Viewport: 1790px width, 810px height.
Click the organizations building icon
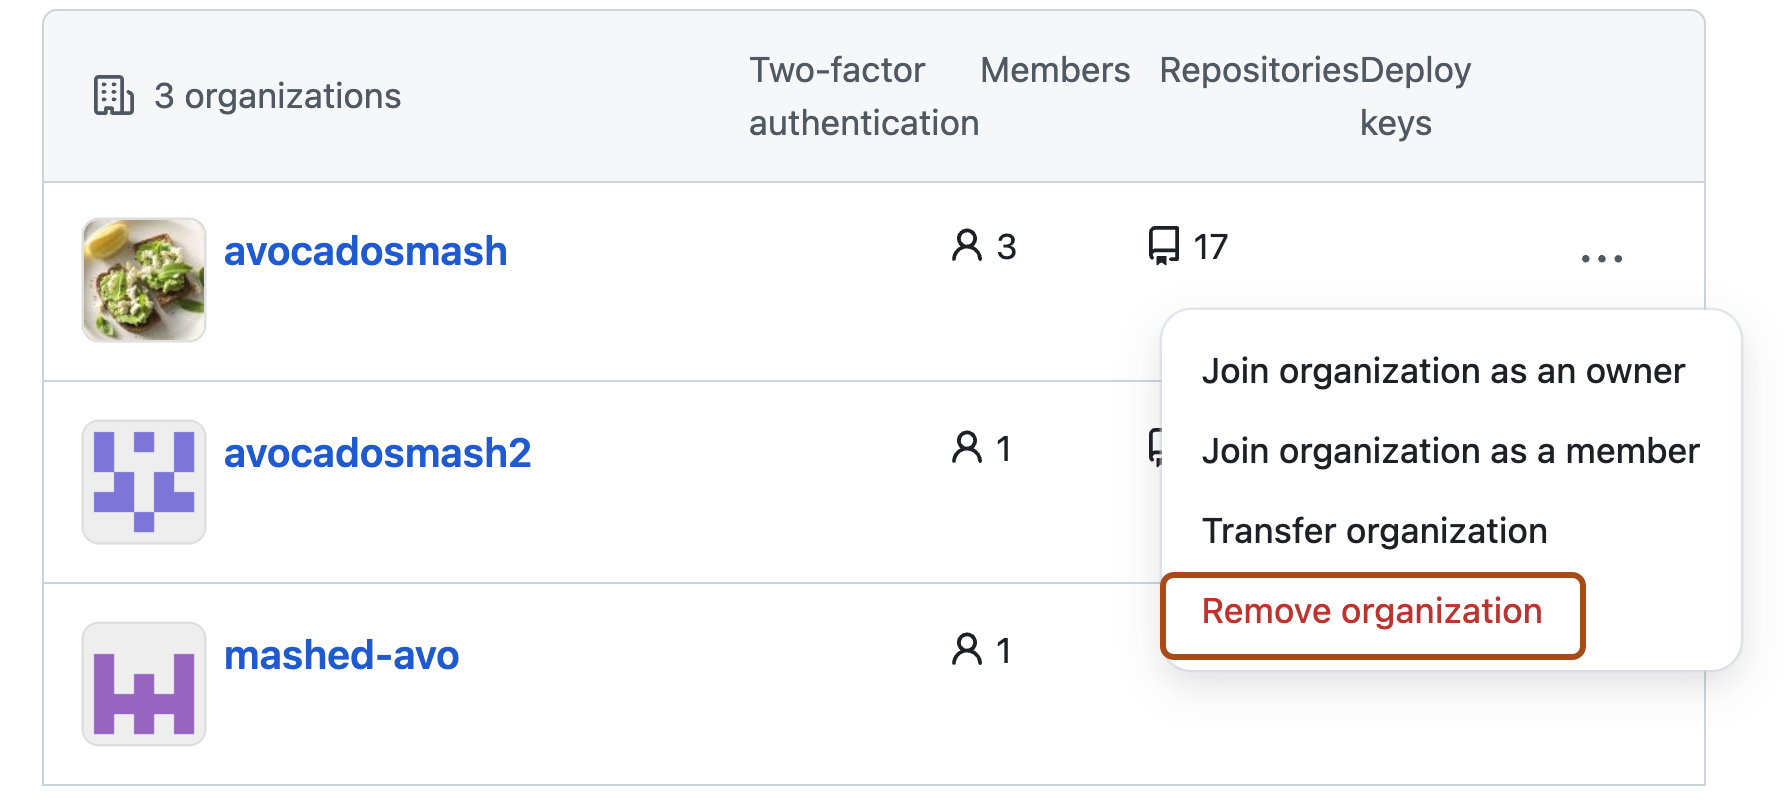point(113,95)
